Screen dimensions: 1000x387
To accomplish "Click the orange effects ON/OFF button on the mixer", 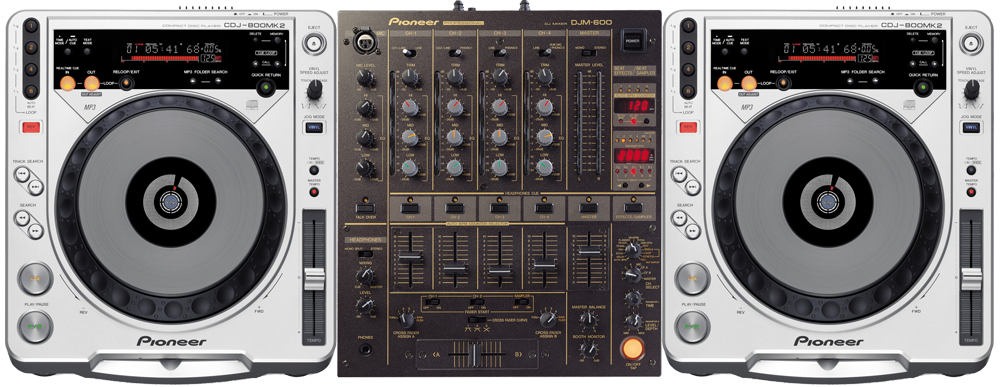I will [632, 347].
